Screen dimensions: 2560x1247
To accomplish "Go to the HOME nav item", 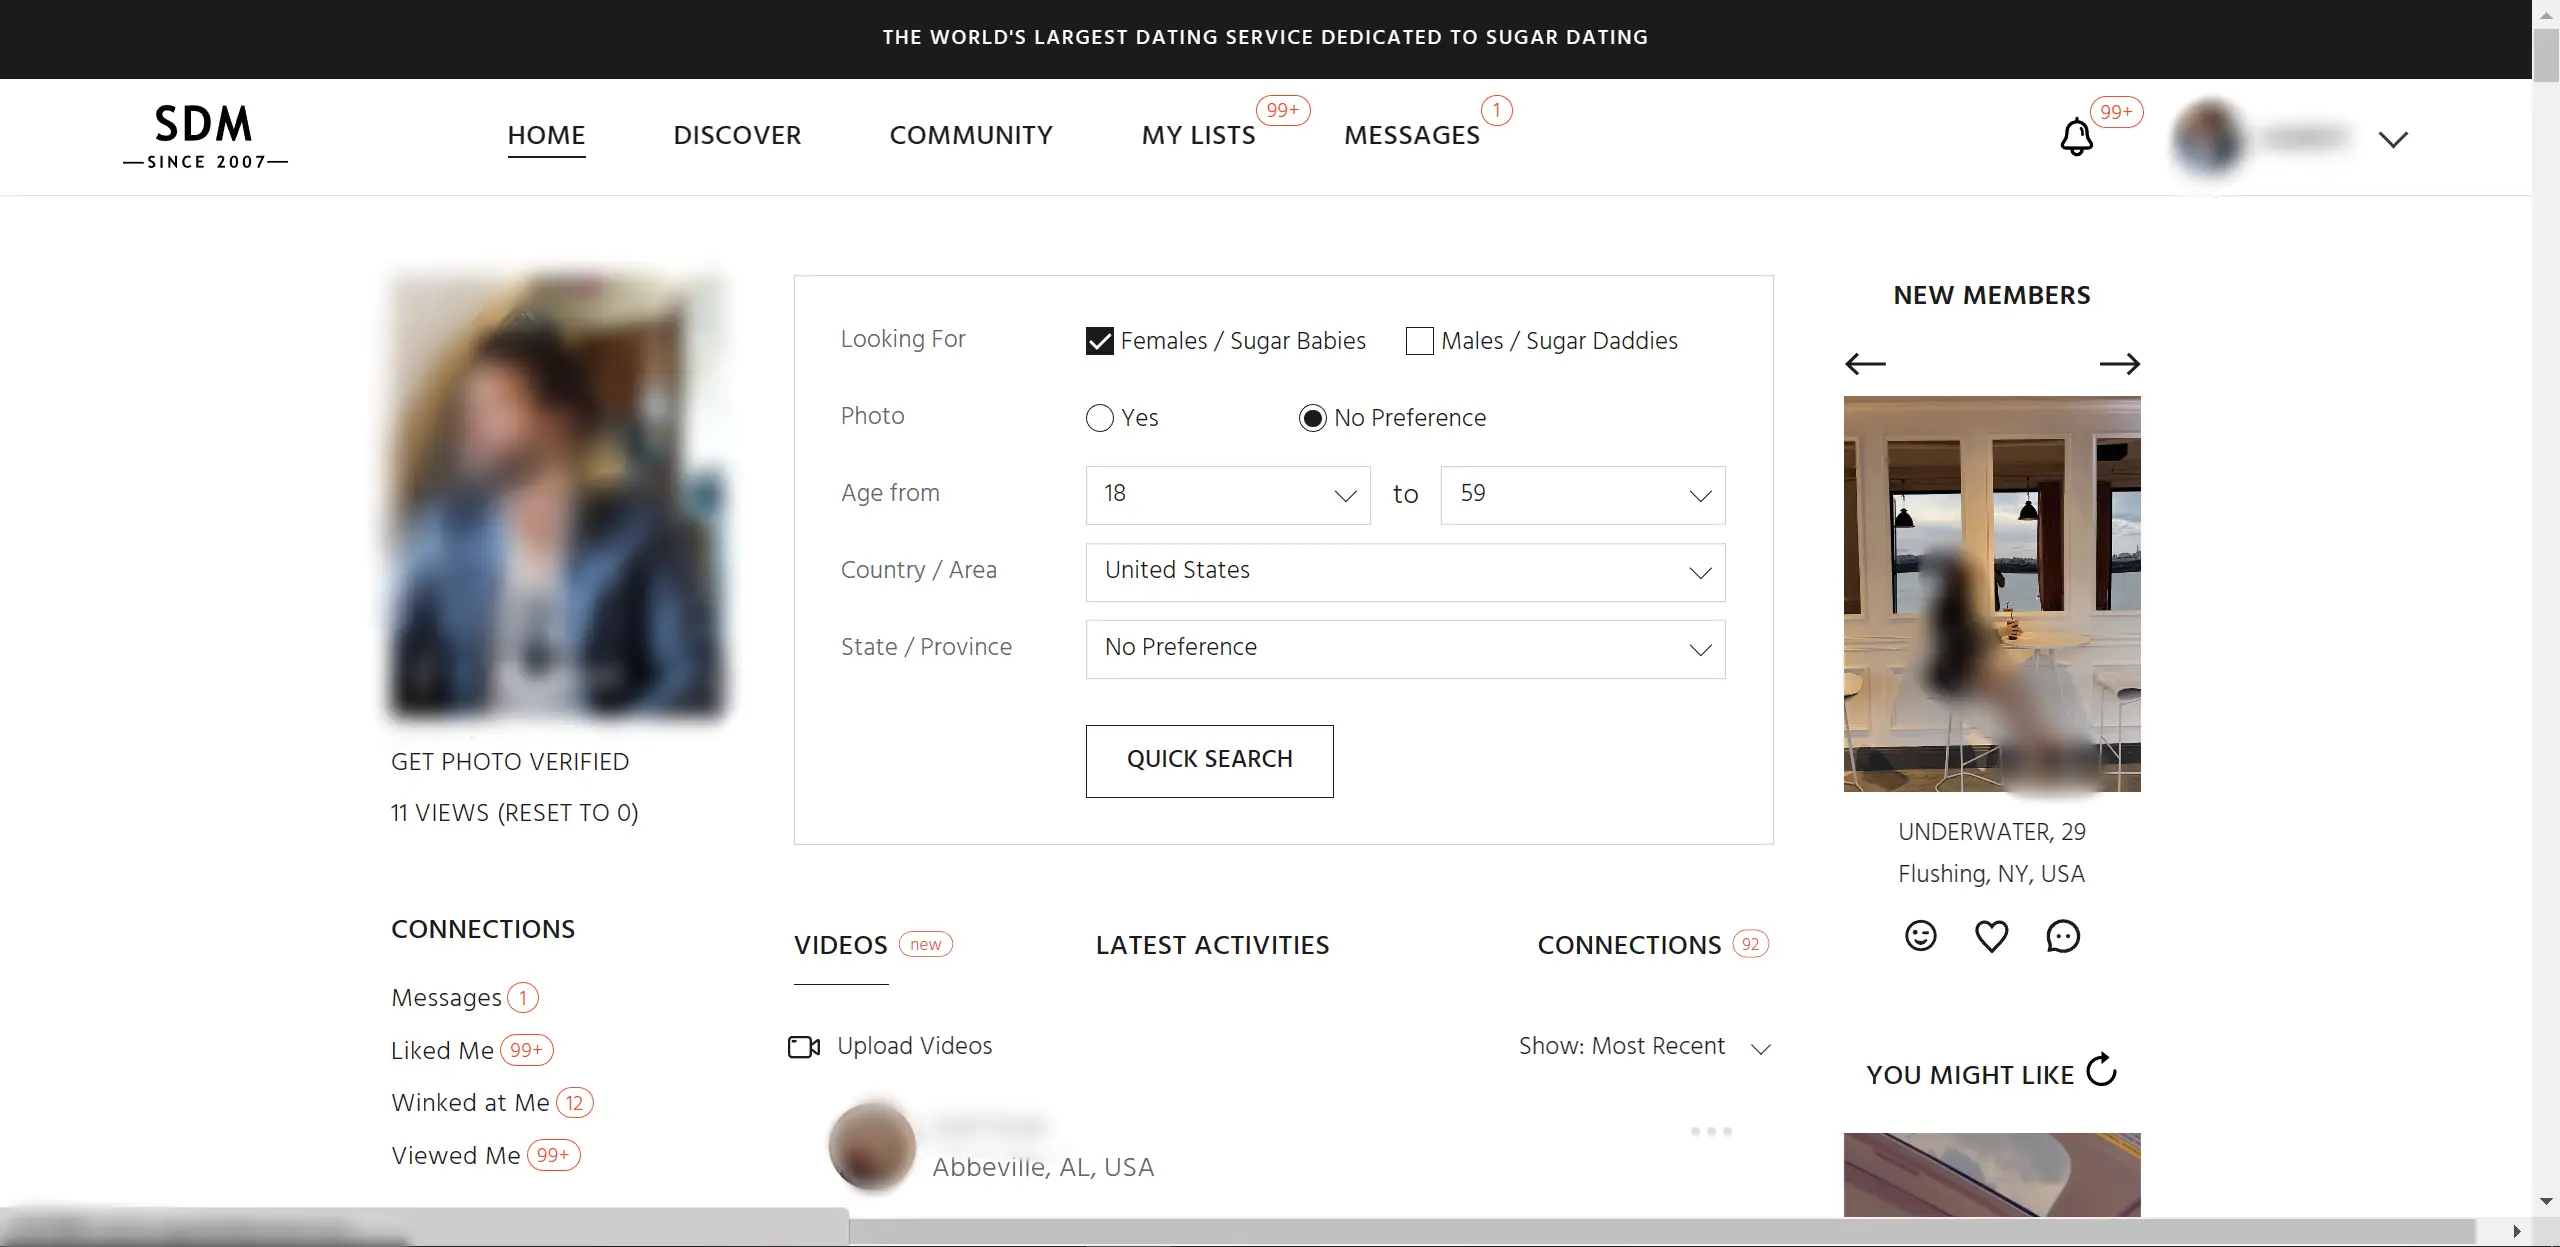I will 546,135.
